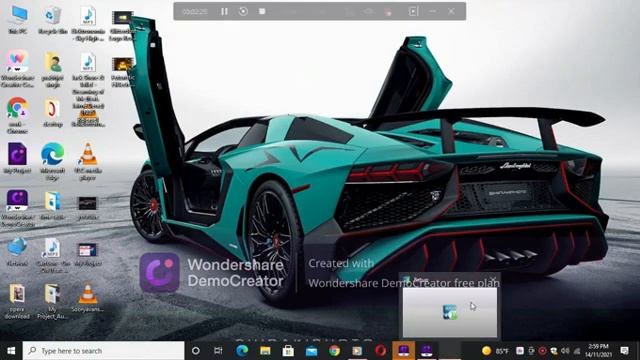Image resolution: width=640 pixels, height=360 pixels.
Task: Select the Chrome profile shortcut on desktop
Action: [17, 115]
